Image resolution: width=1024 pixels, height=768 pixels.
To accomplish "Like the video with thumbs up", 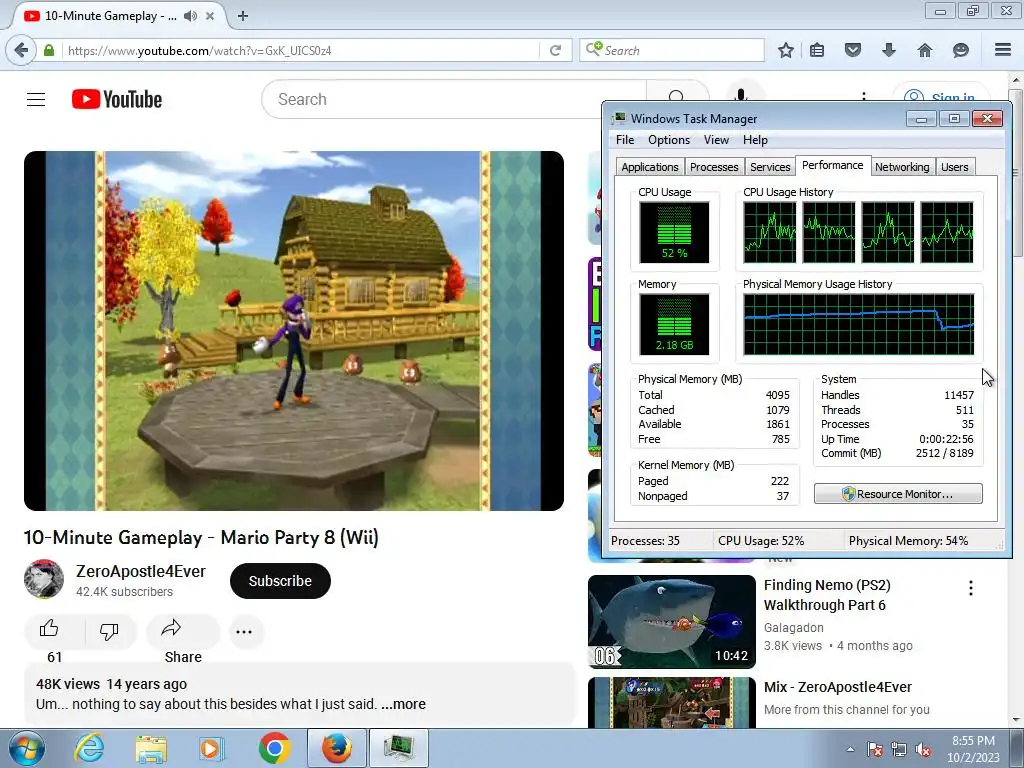I will tap(49, 630).
